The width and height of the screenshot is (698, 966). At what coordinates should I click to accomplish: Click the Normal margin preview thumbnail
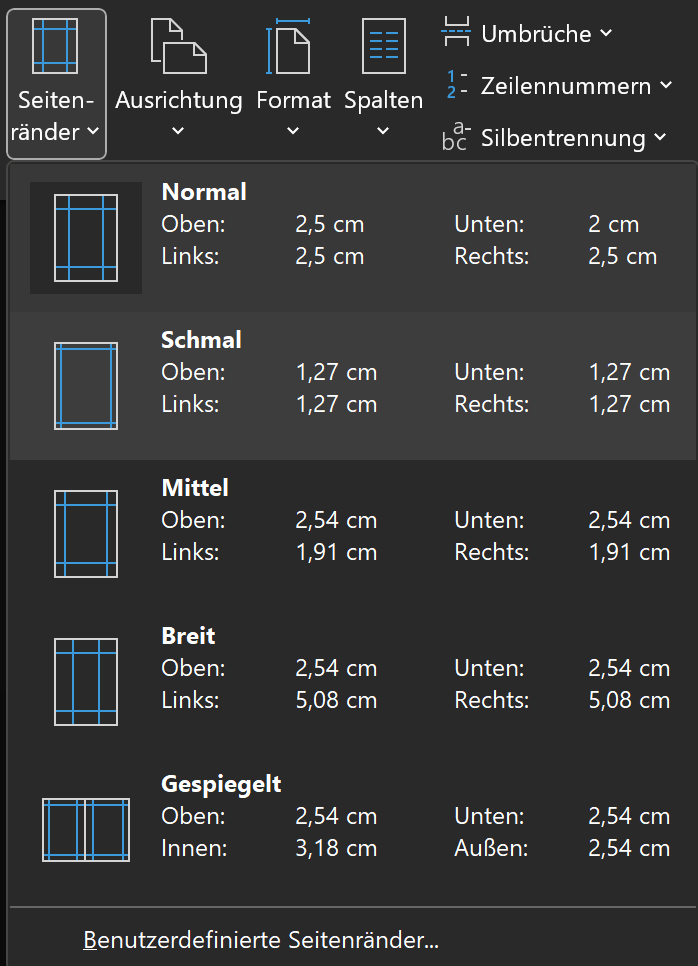pos(86,238)
